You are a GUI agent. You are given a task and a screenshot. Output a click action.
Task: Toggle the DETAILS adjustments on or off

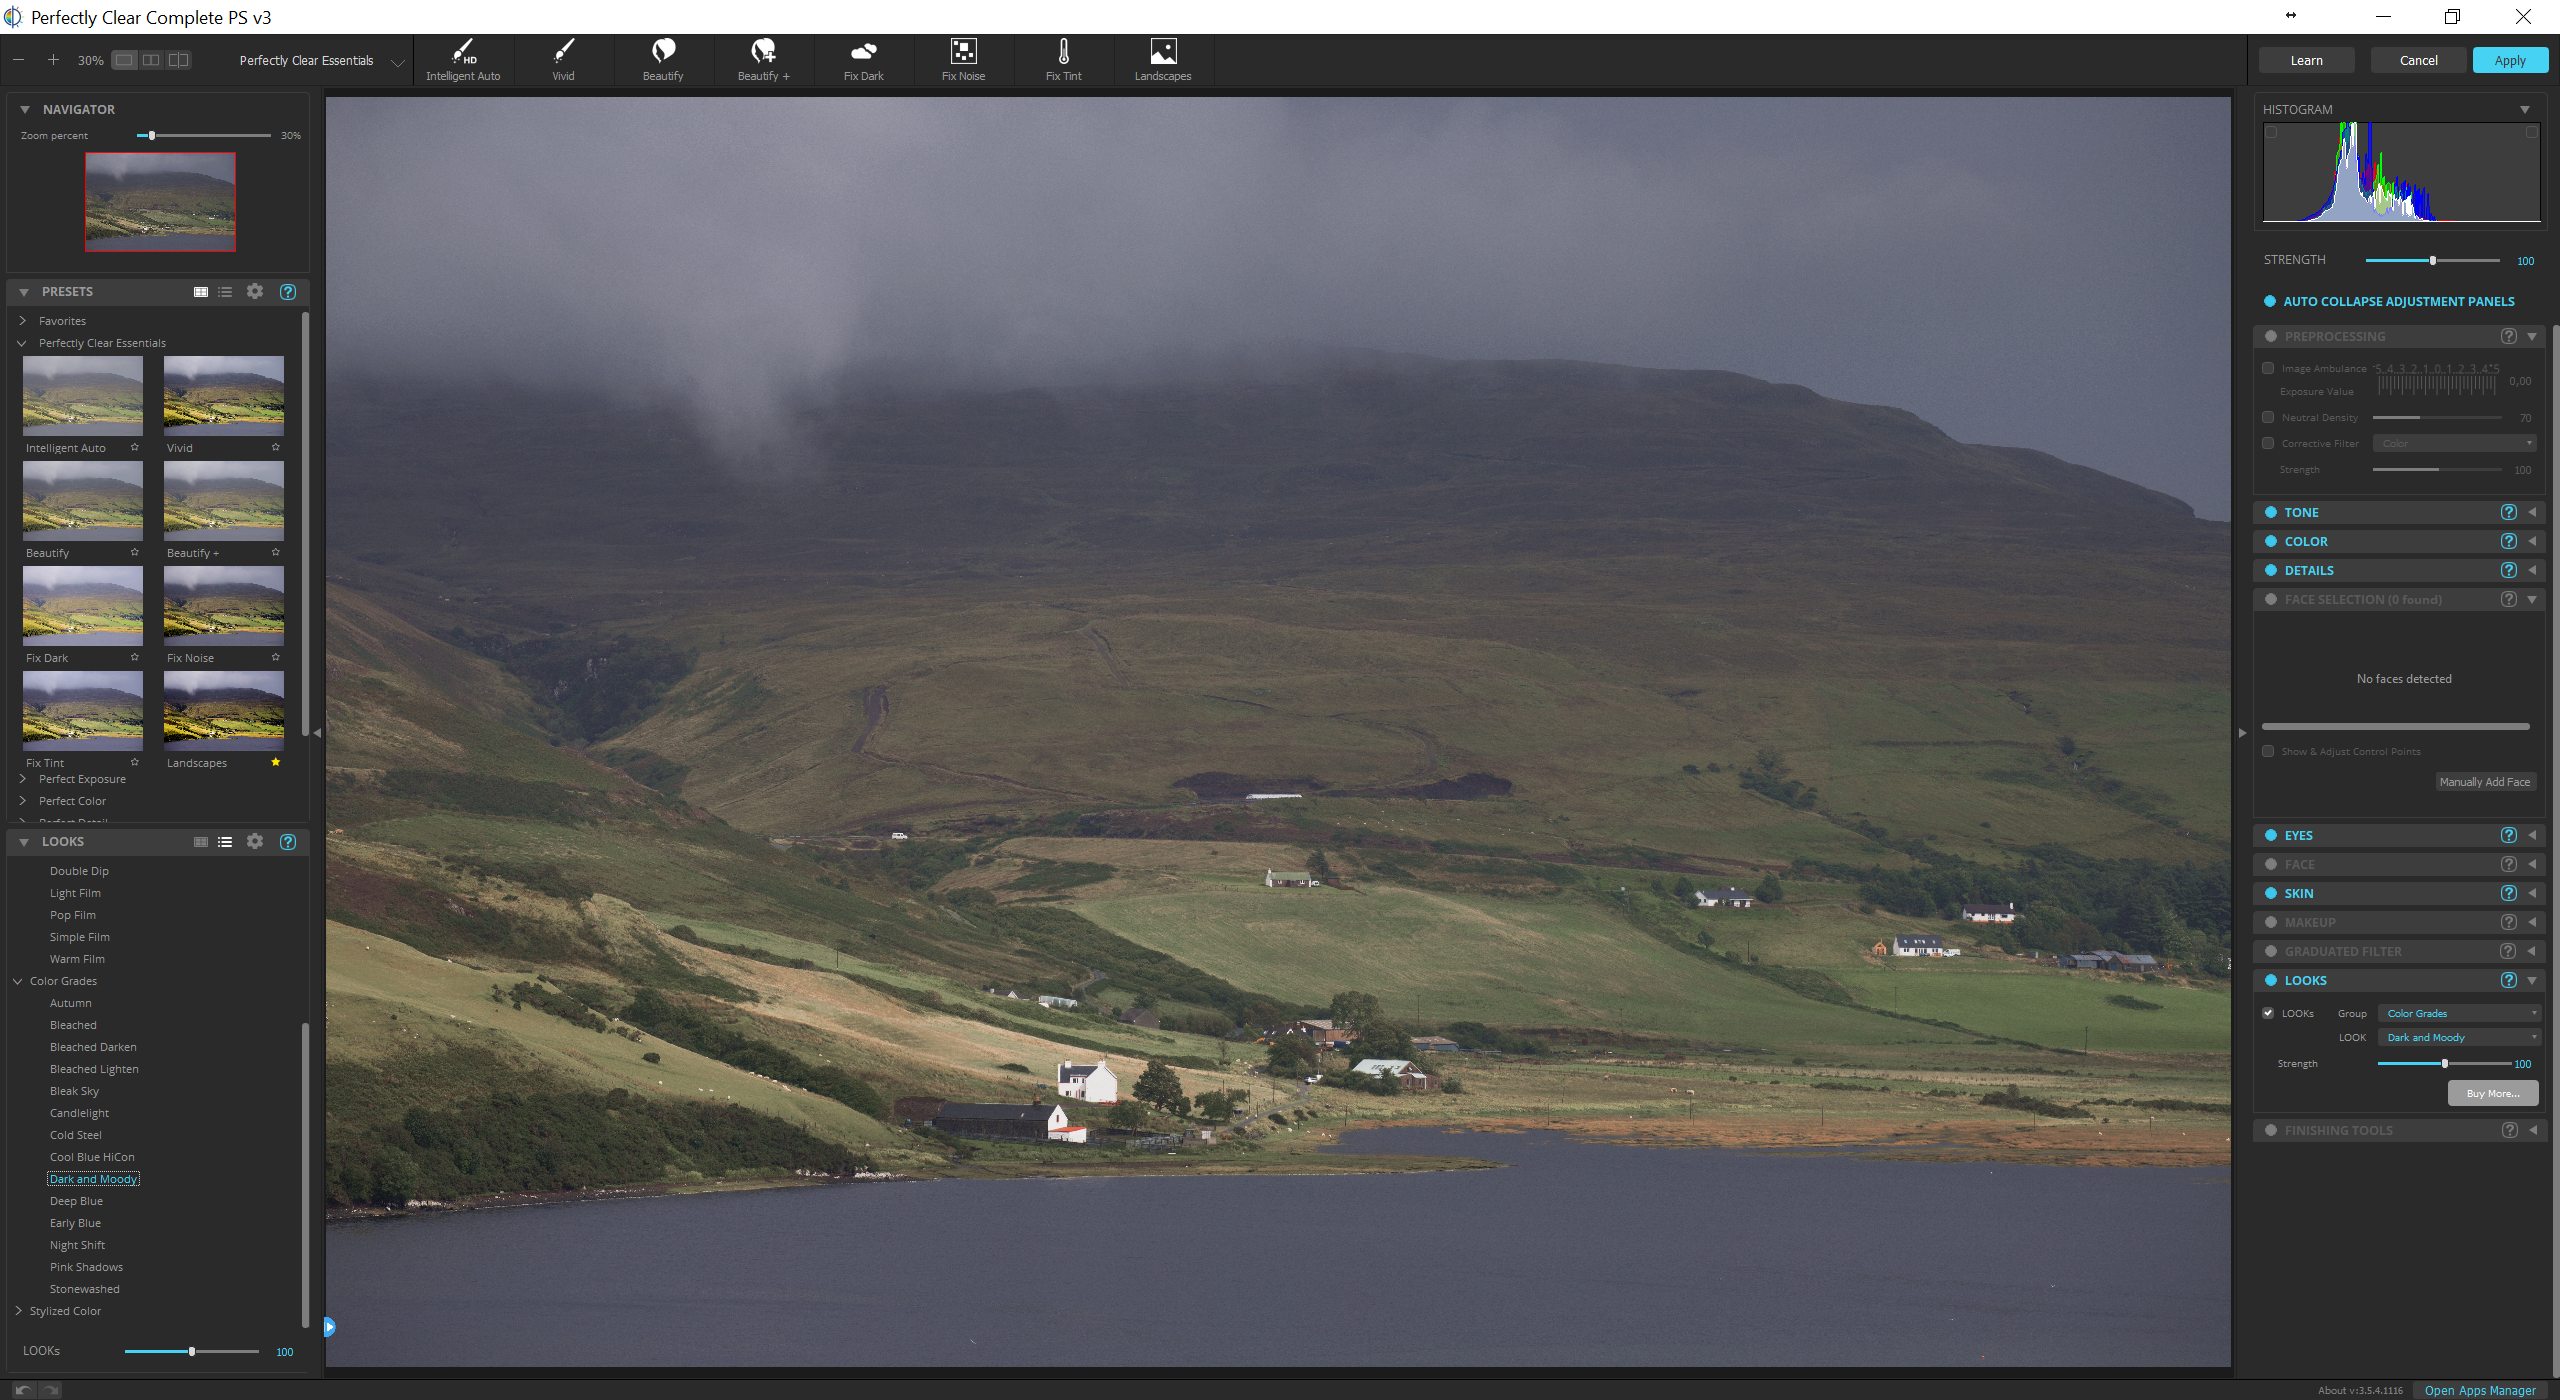point(2270,570)
